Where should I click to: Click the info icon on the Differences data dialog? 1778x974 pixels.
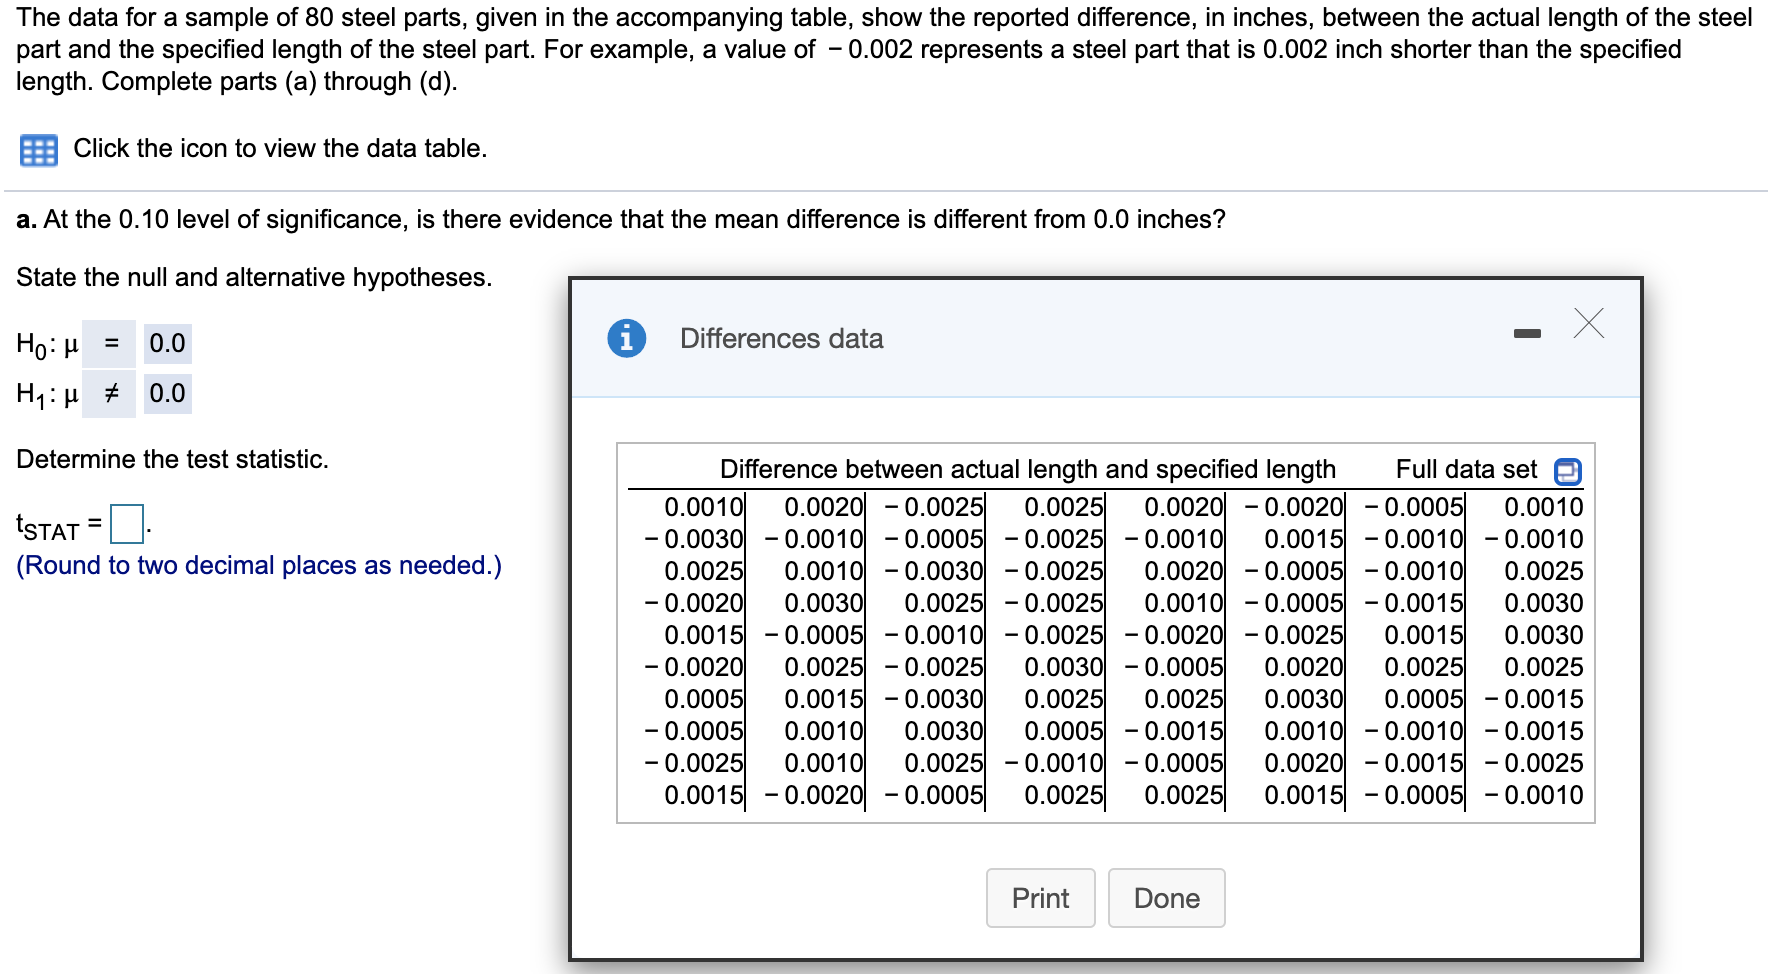[626, 339]
